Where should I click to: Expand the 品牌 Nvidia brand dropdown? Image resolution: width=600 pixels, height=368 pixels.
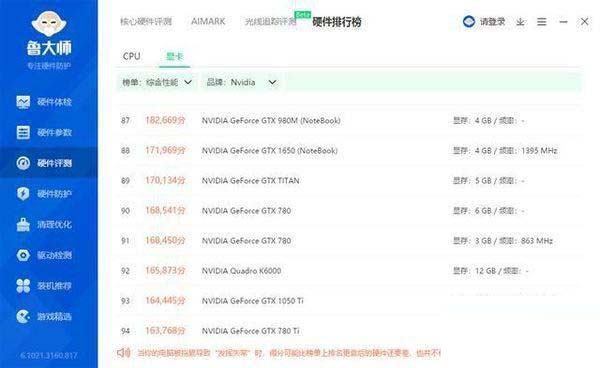pyautogui.click(x=241, y=82)
